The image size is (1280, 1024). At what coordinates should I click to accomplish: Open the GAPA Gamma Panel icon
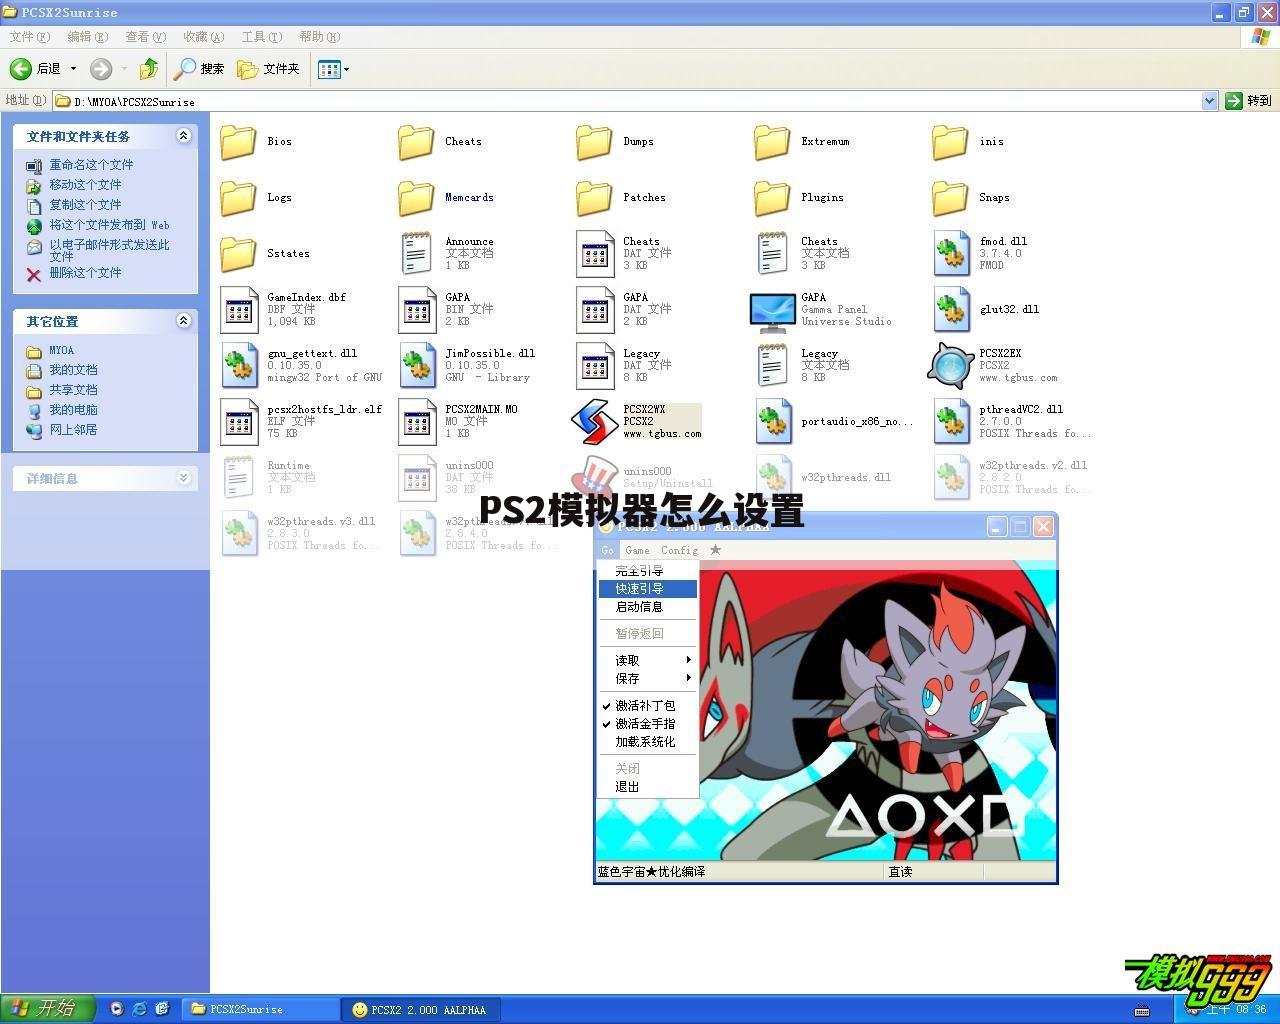pyautogui.click(x=772, y=310)
